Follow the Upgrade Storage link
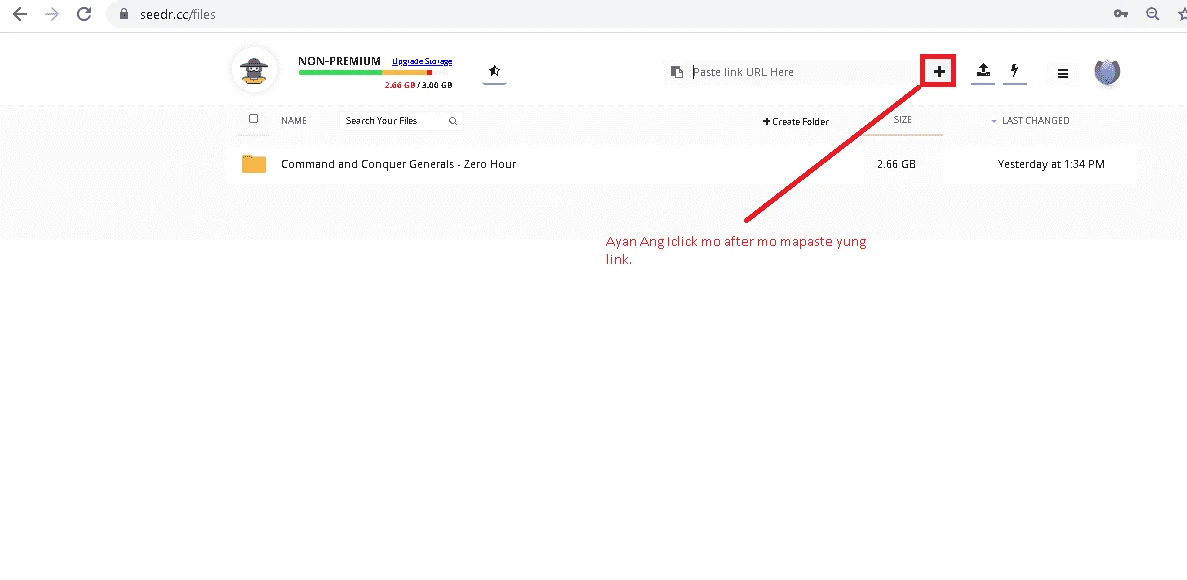The height and width of the screenshot is (580, 1187). [x=422, y=61]
